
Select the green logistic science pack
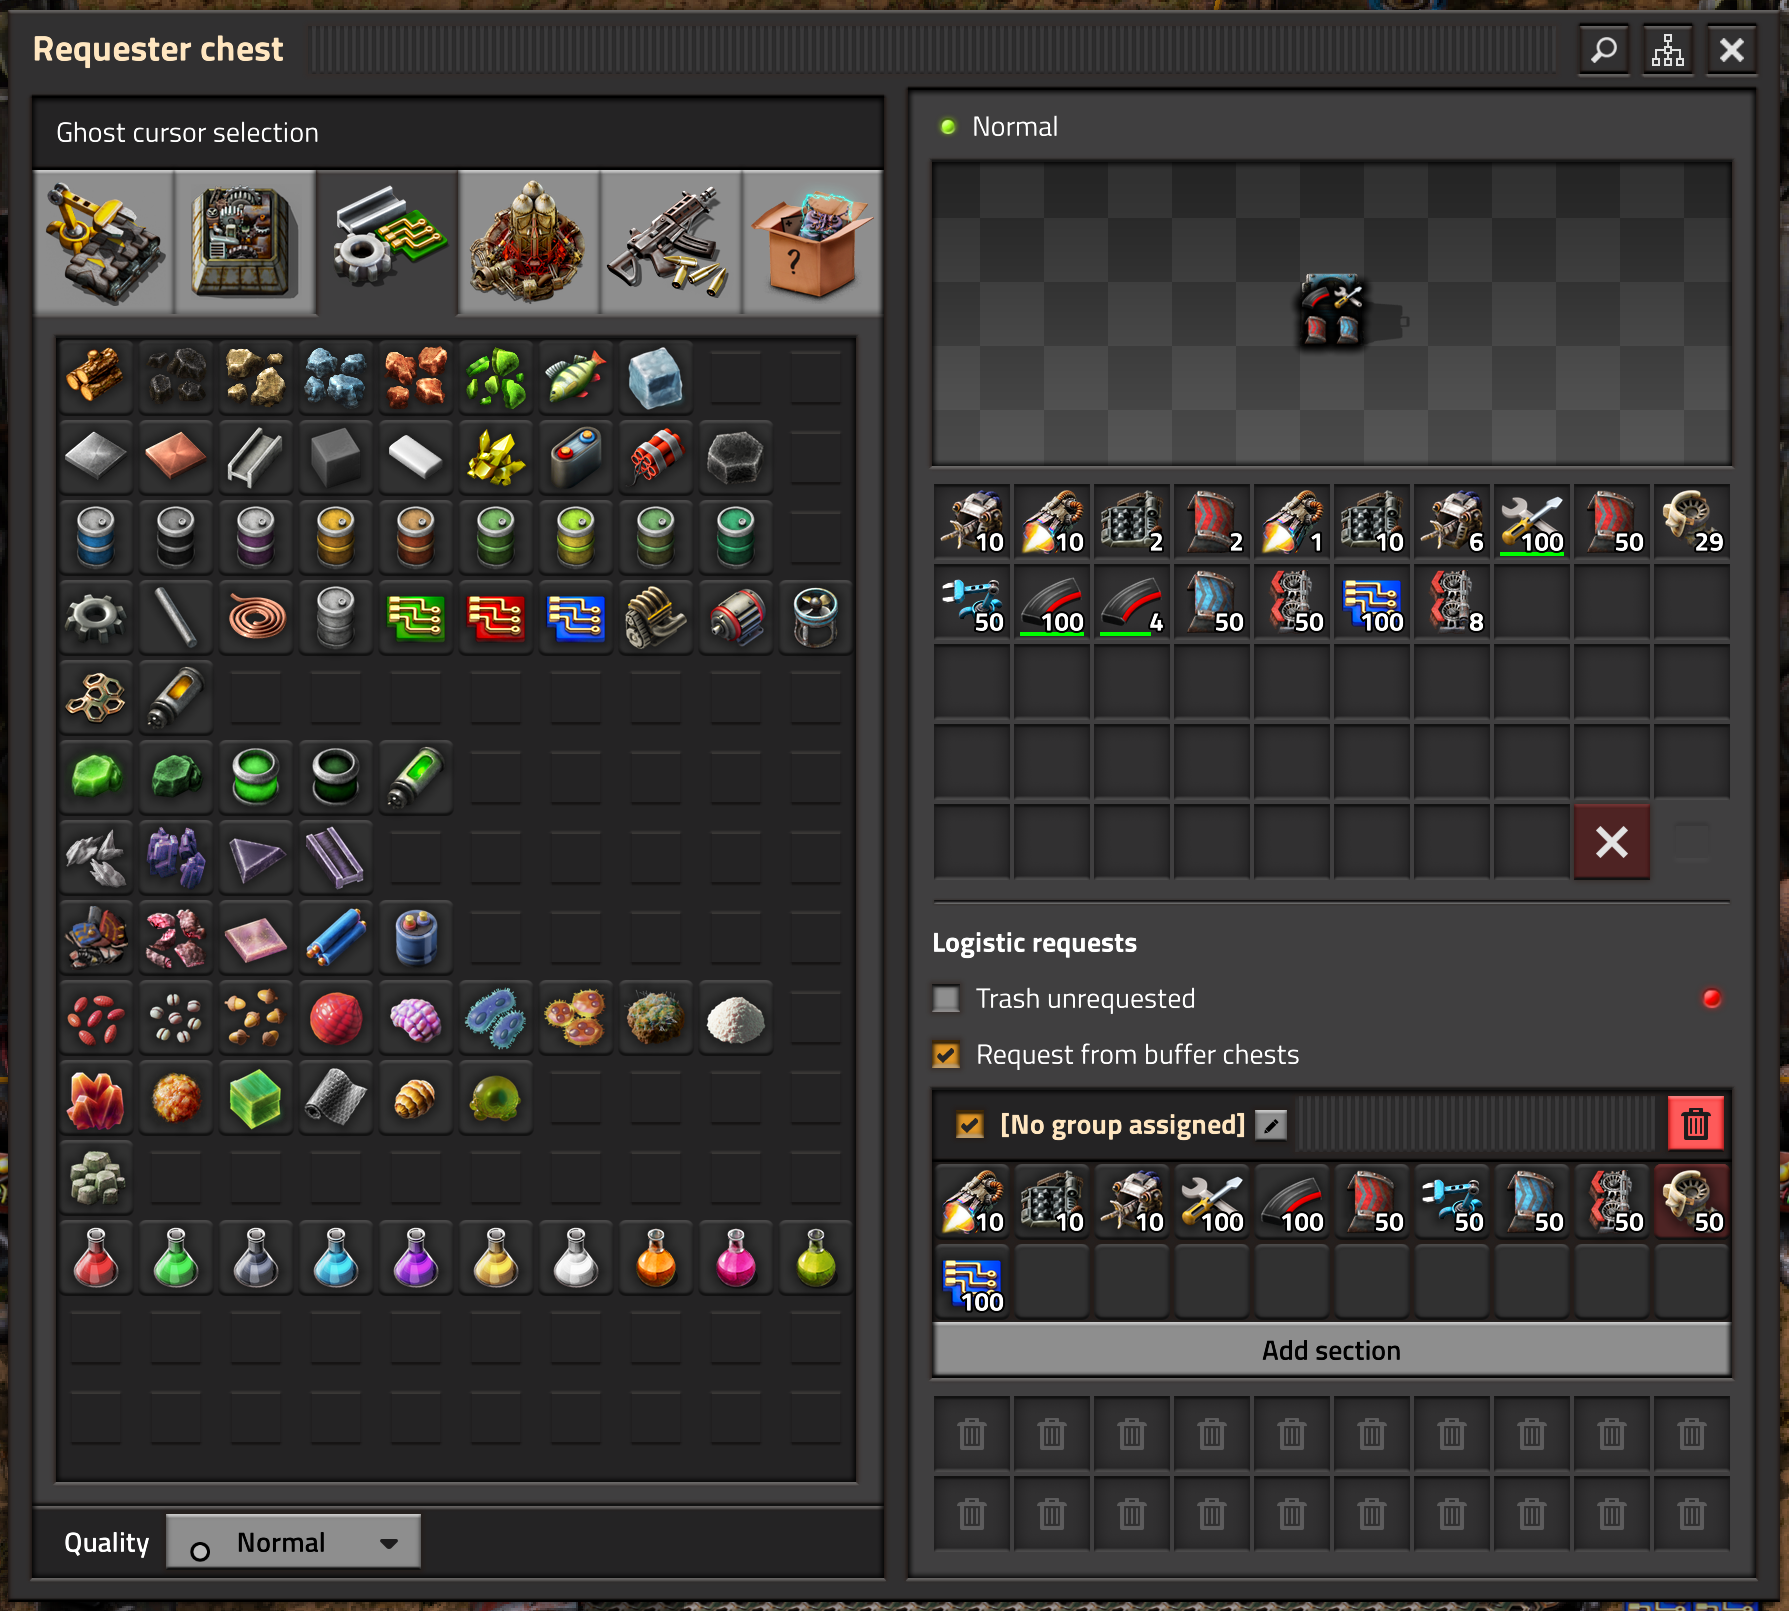[x=176, y=1257]
